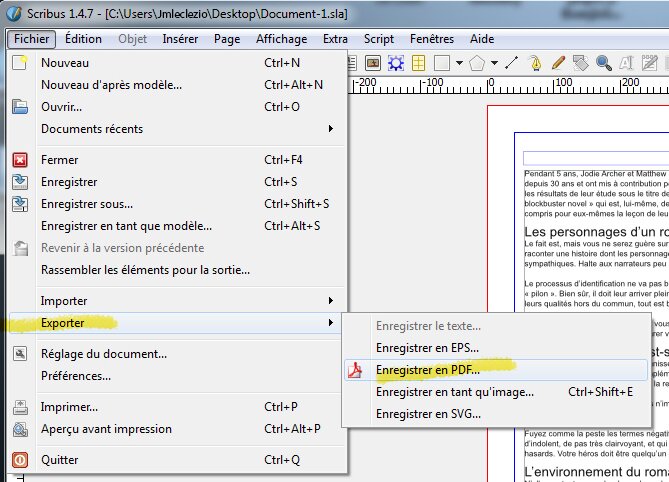Choose Nouveau d'après modèle
Screen dimensions: 669x482
coord(178,85)
